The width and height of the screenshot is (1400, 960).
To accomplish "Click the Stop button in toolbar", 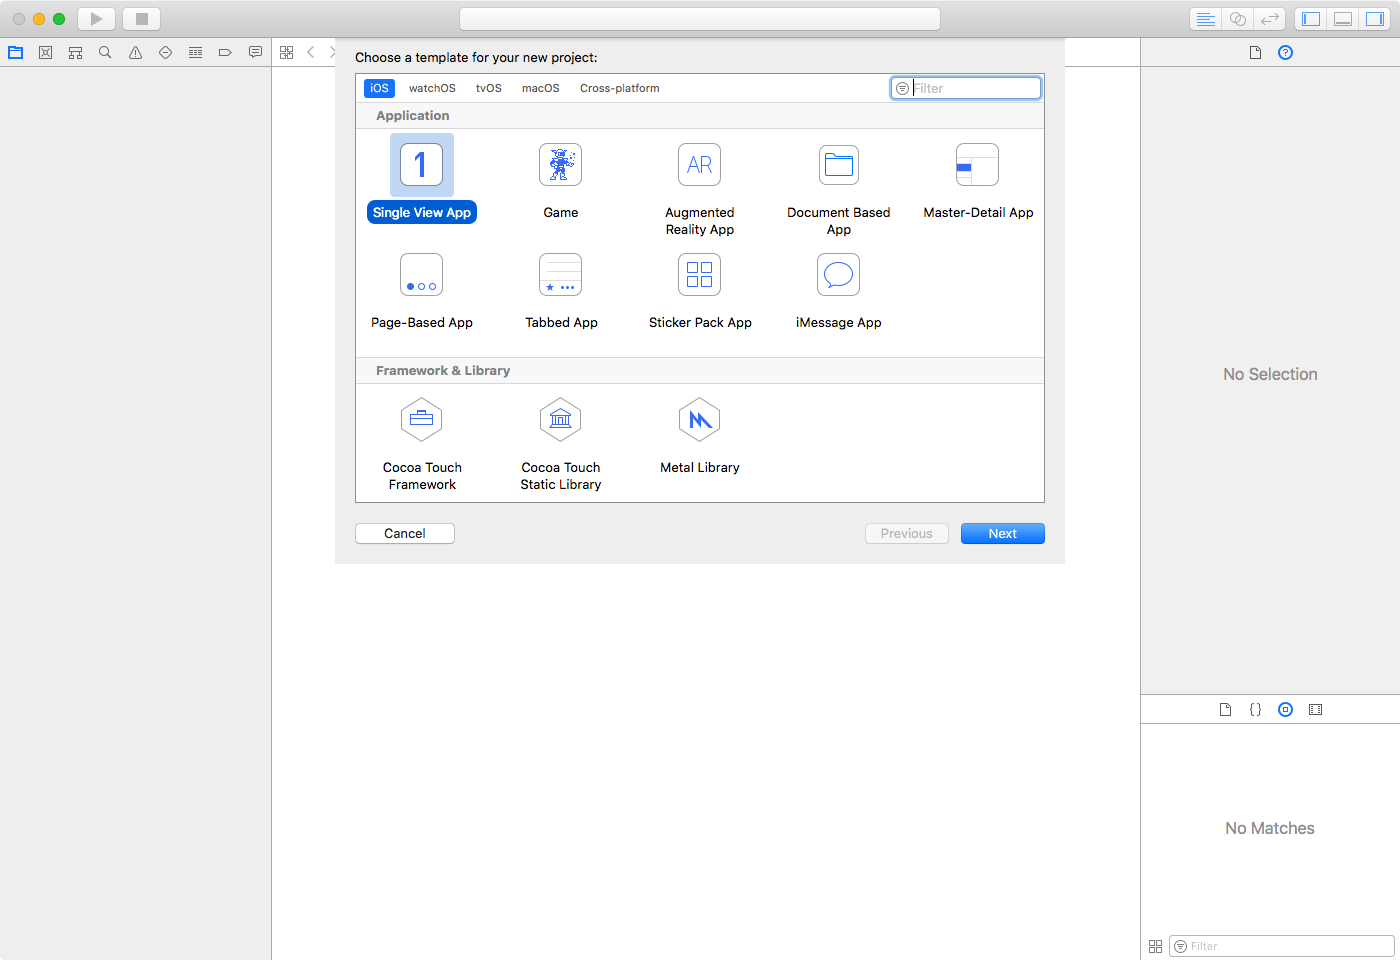I will [142, 19].
